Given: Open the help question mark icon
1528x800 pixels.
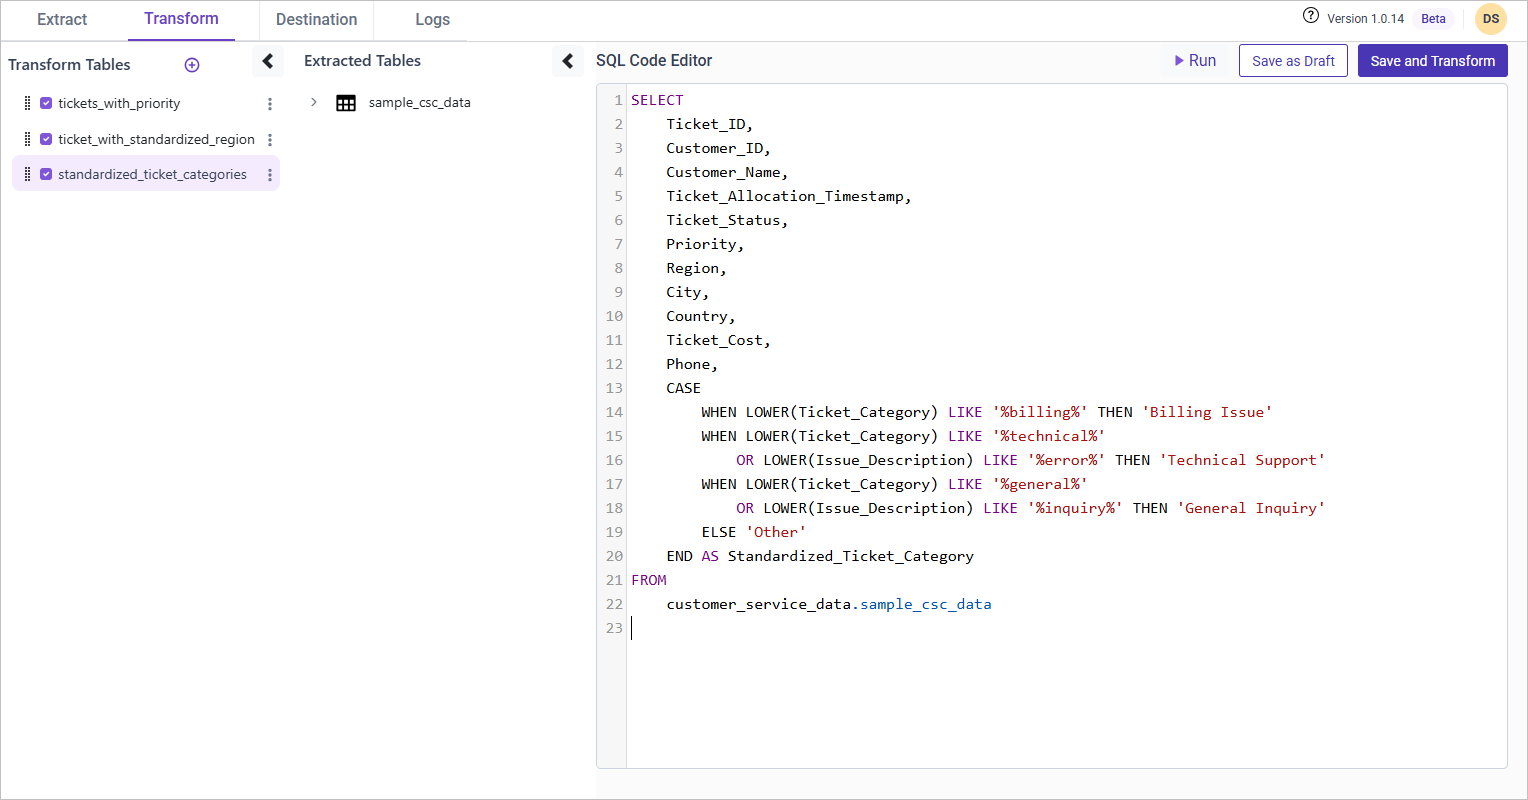Looking at the screenshot, I should tap(1311, 16).
